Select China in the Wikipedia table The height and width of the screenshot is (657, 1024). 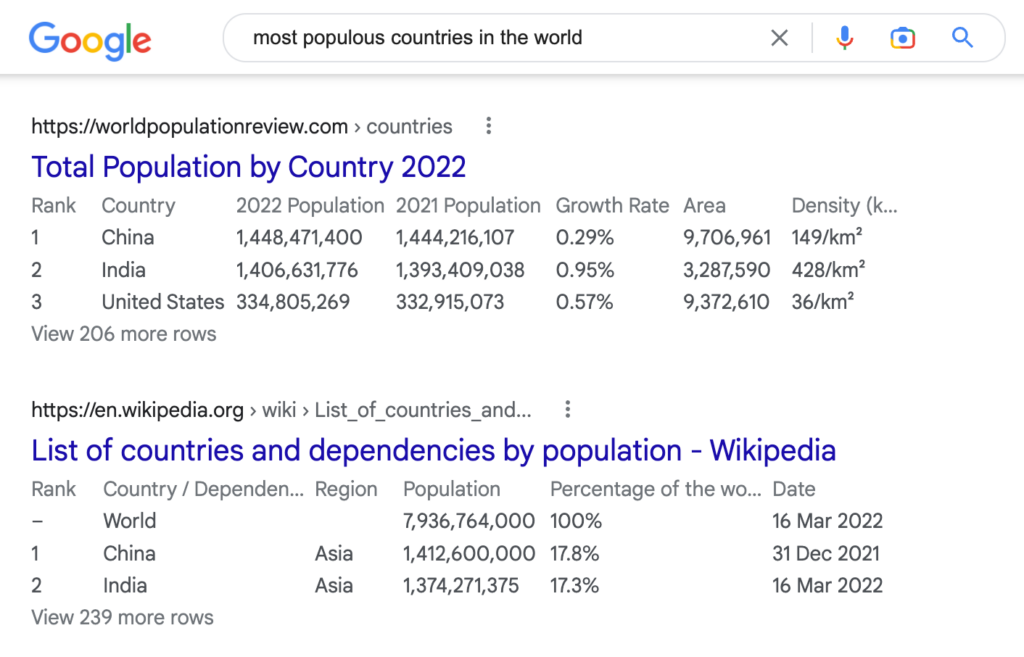(129, 553)
